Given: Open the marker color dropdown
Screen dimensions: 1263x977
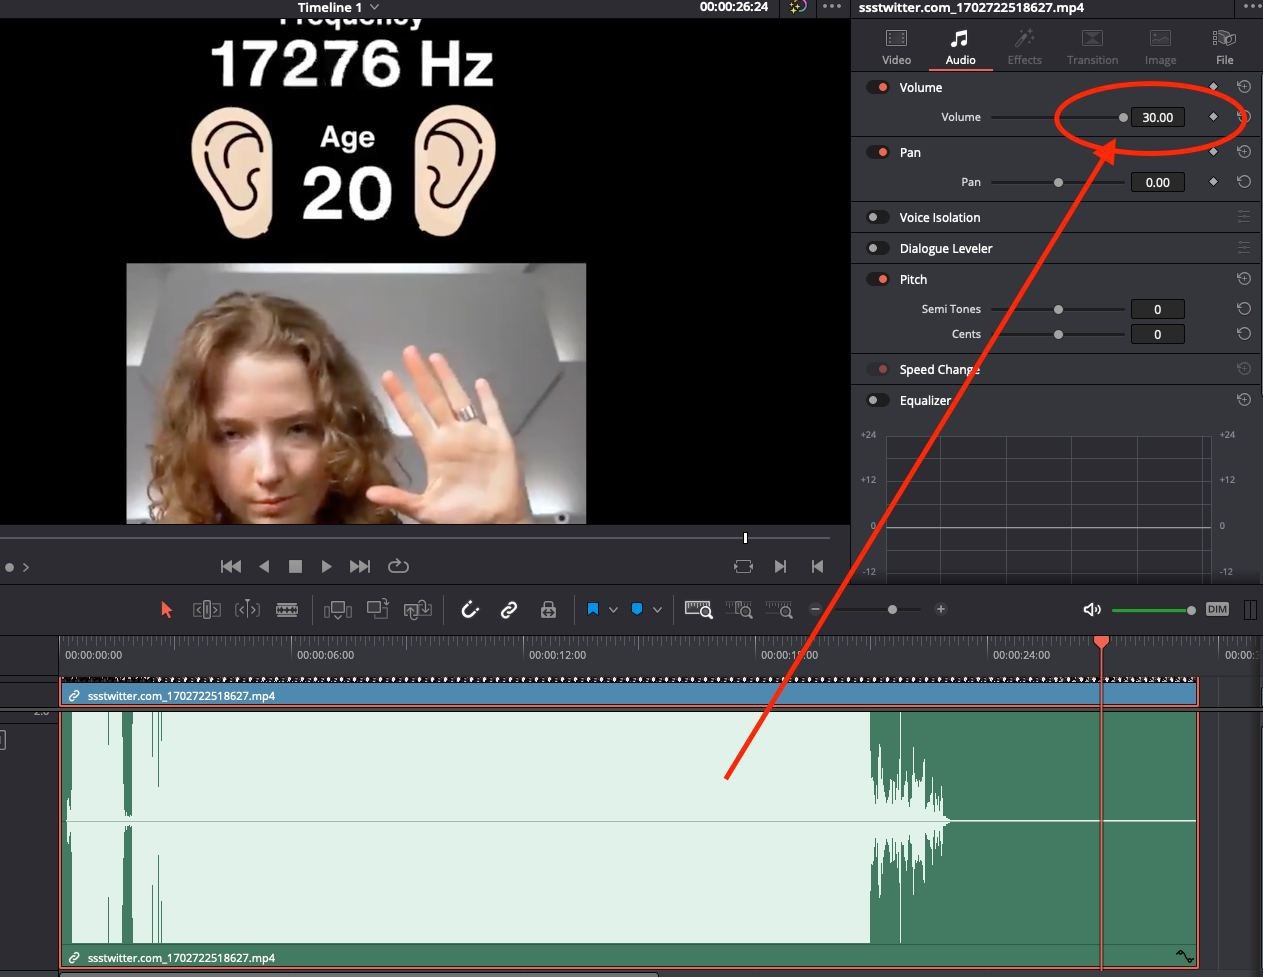Looking at the screenshot, I should click(x=657, y=609).
